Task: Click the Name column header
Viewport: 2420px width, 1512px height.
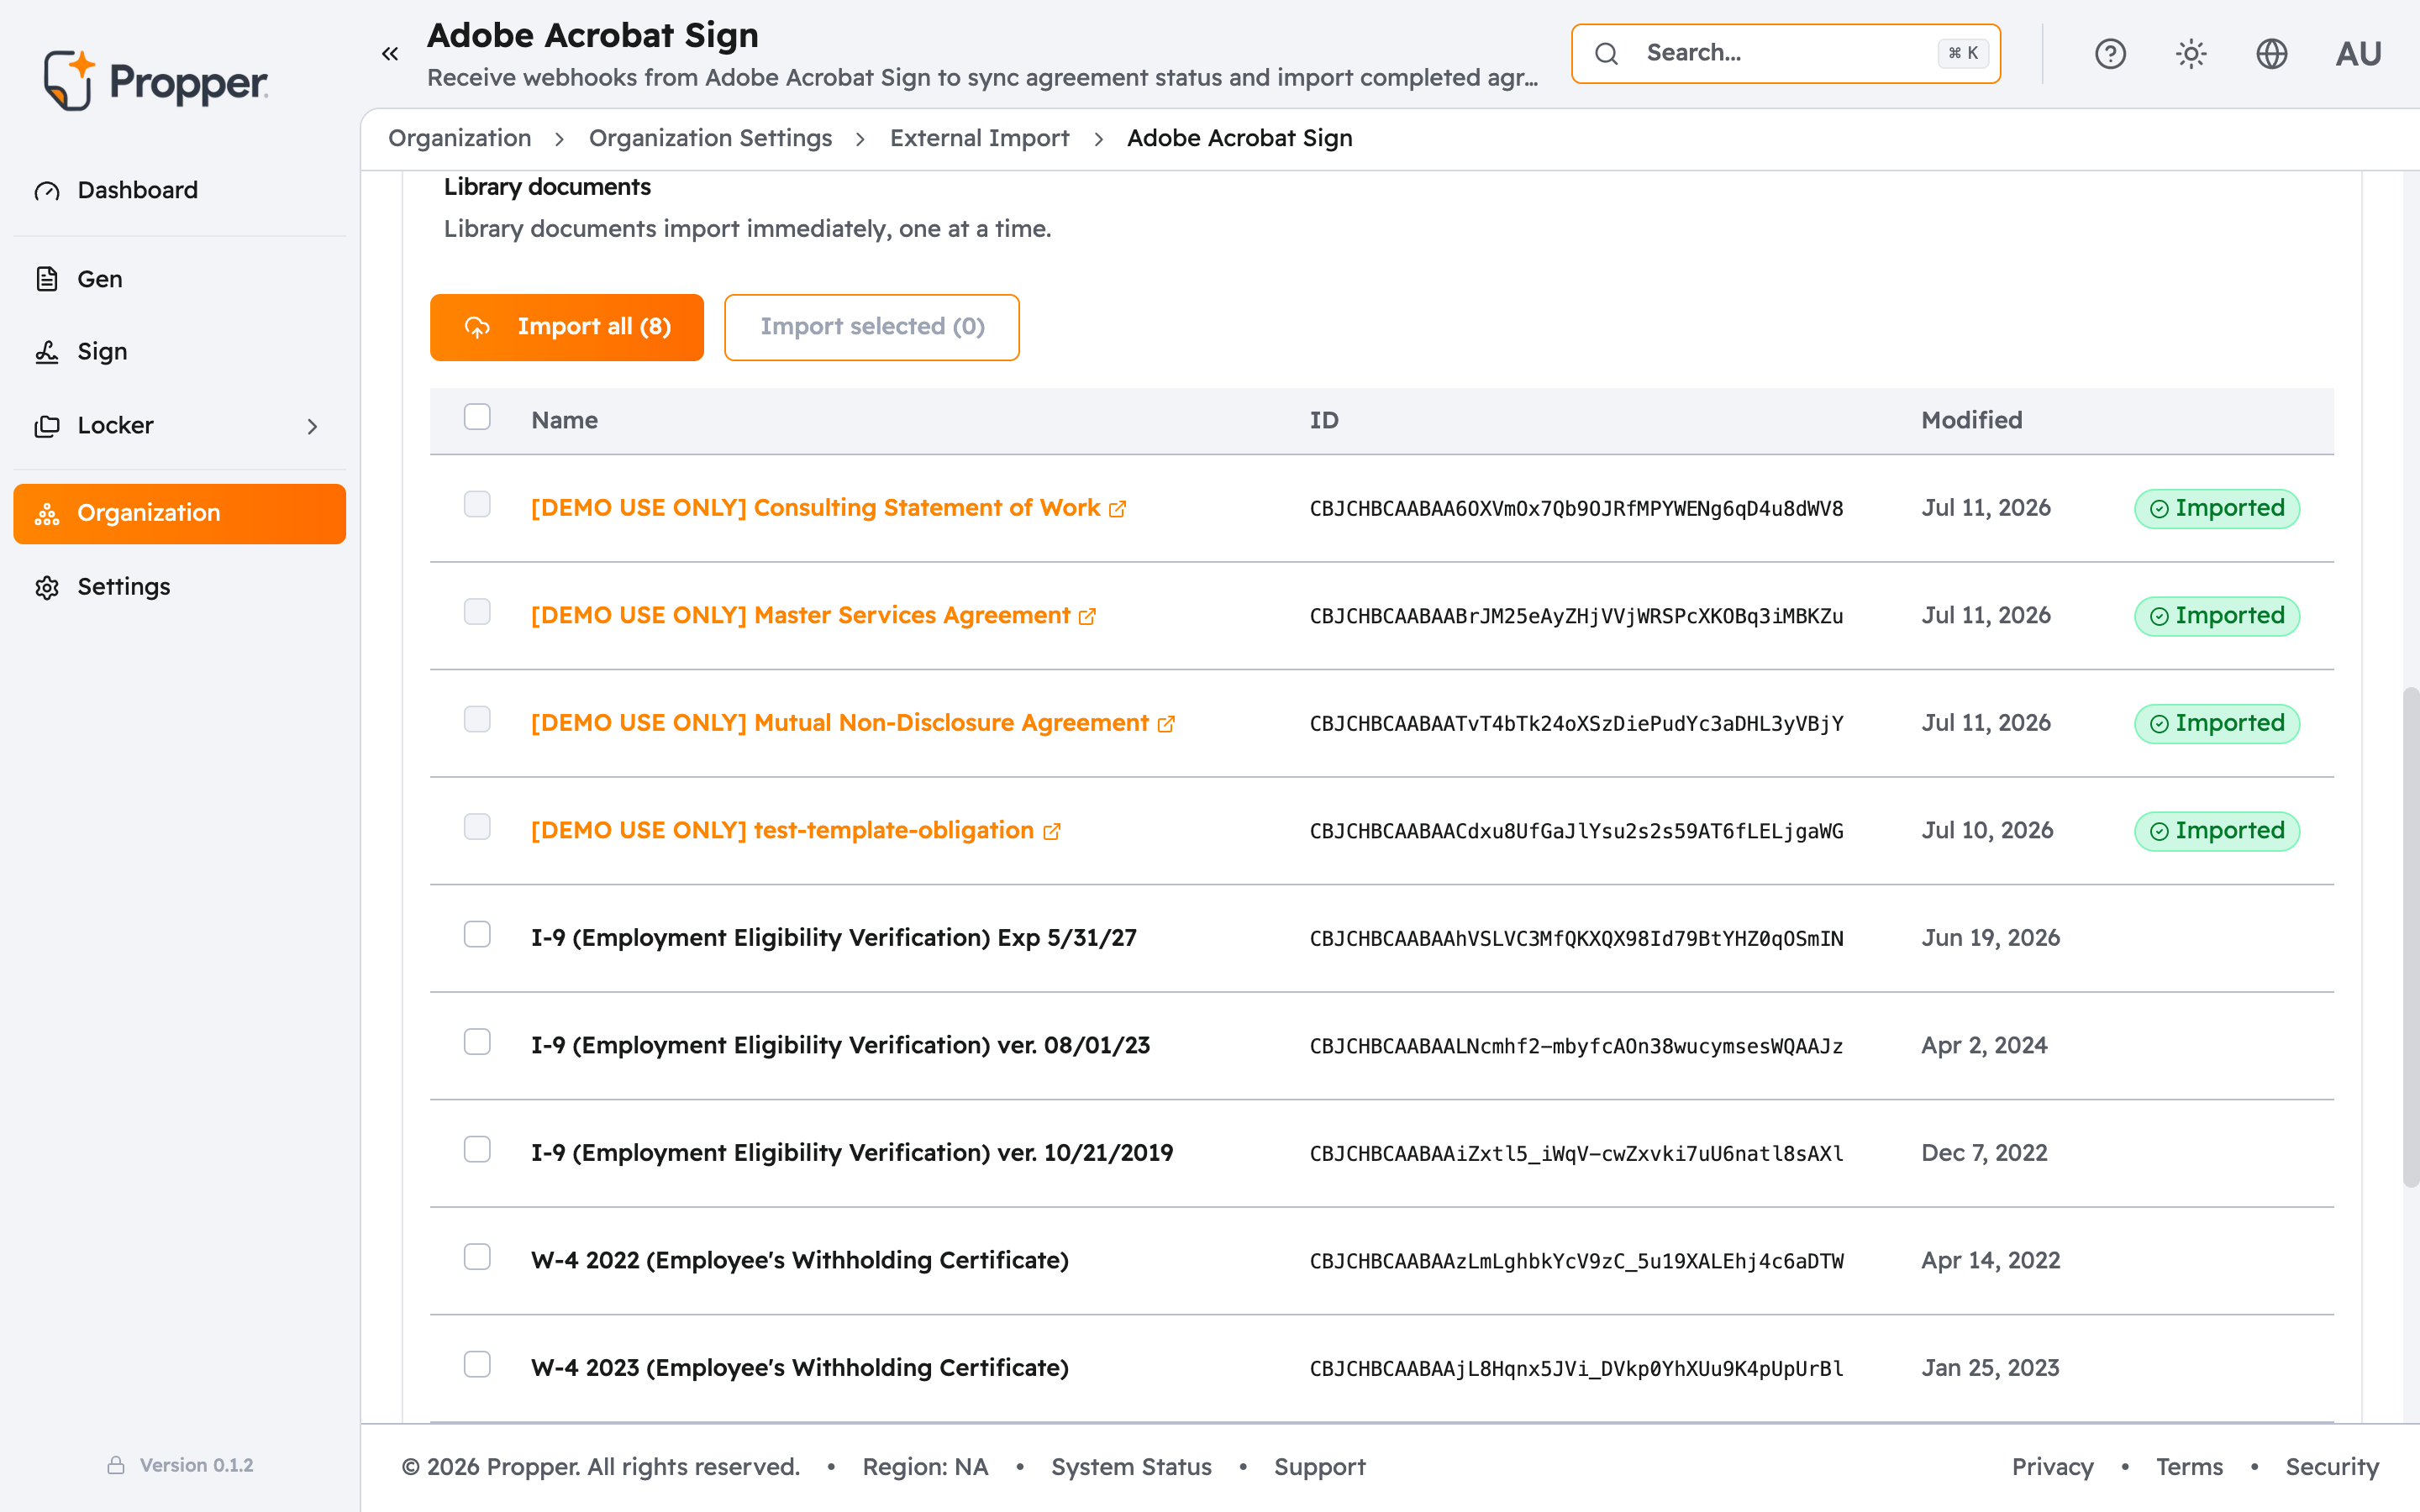Action: 564,420
